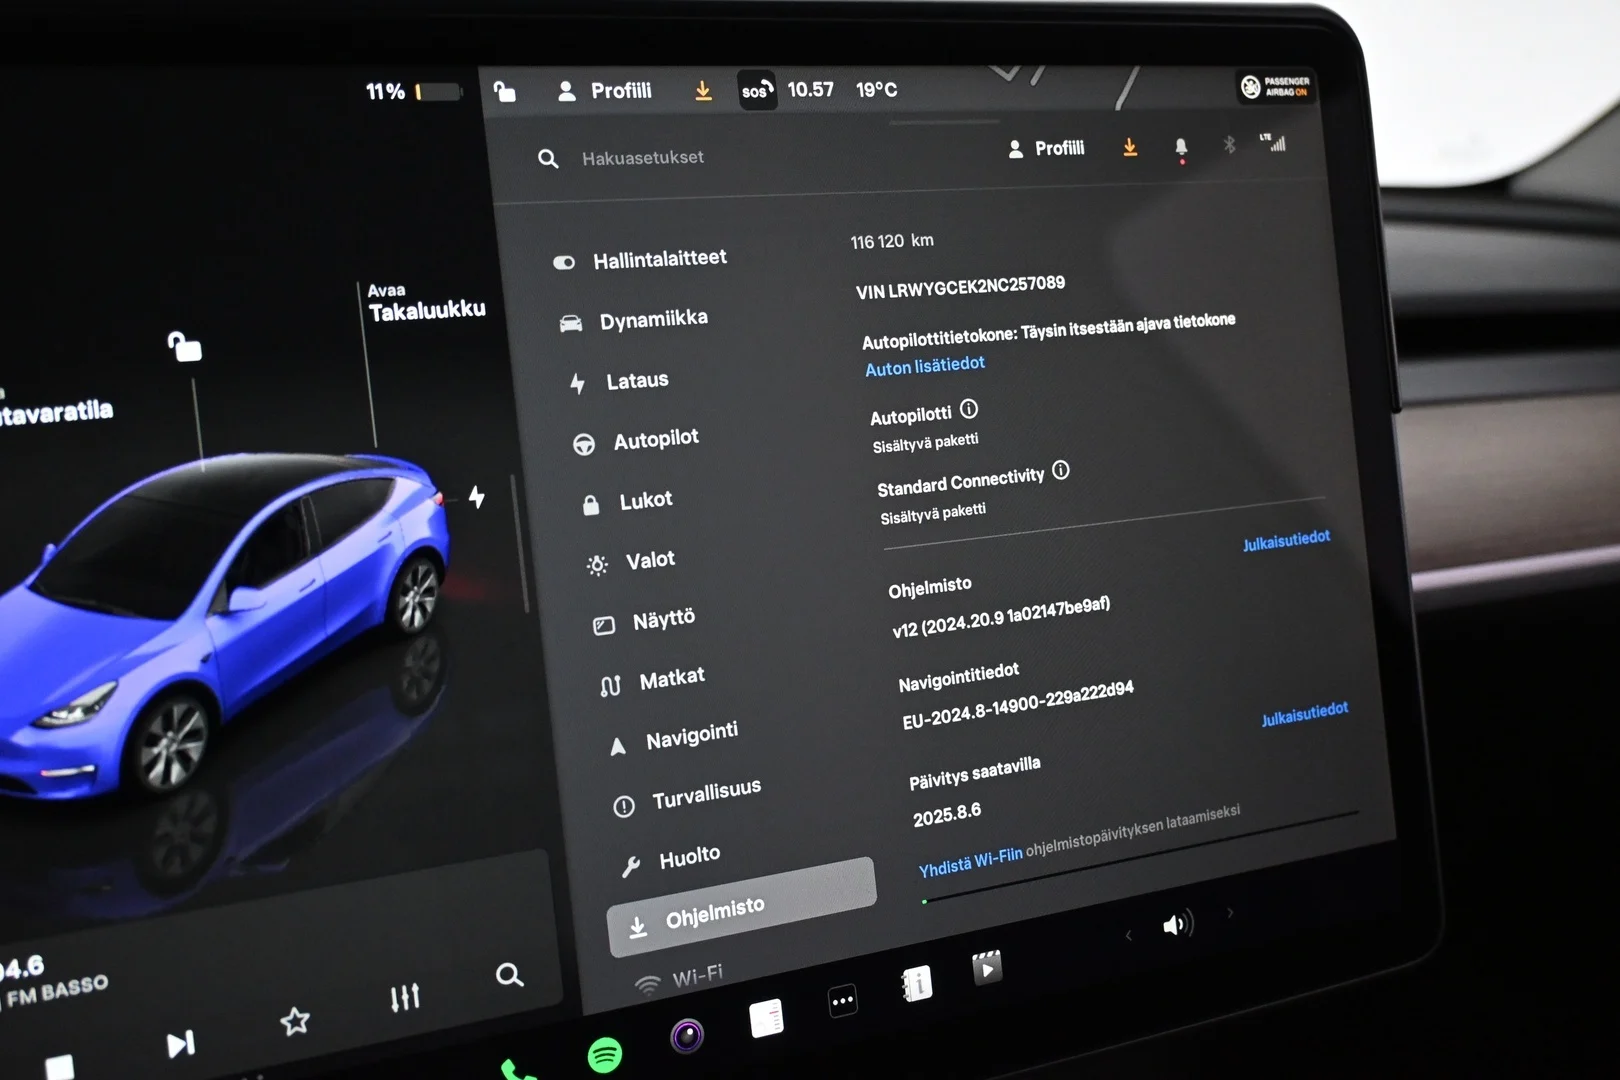Open the three-dots app launcher
The height and width of the screenshot is (1080, 1620).
843,1001
